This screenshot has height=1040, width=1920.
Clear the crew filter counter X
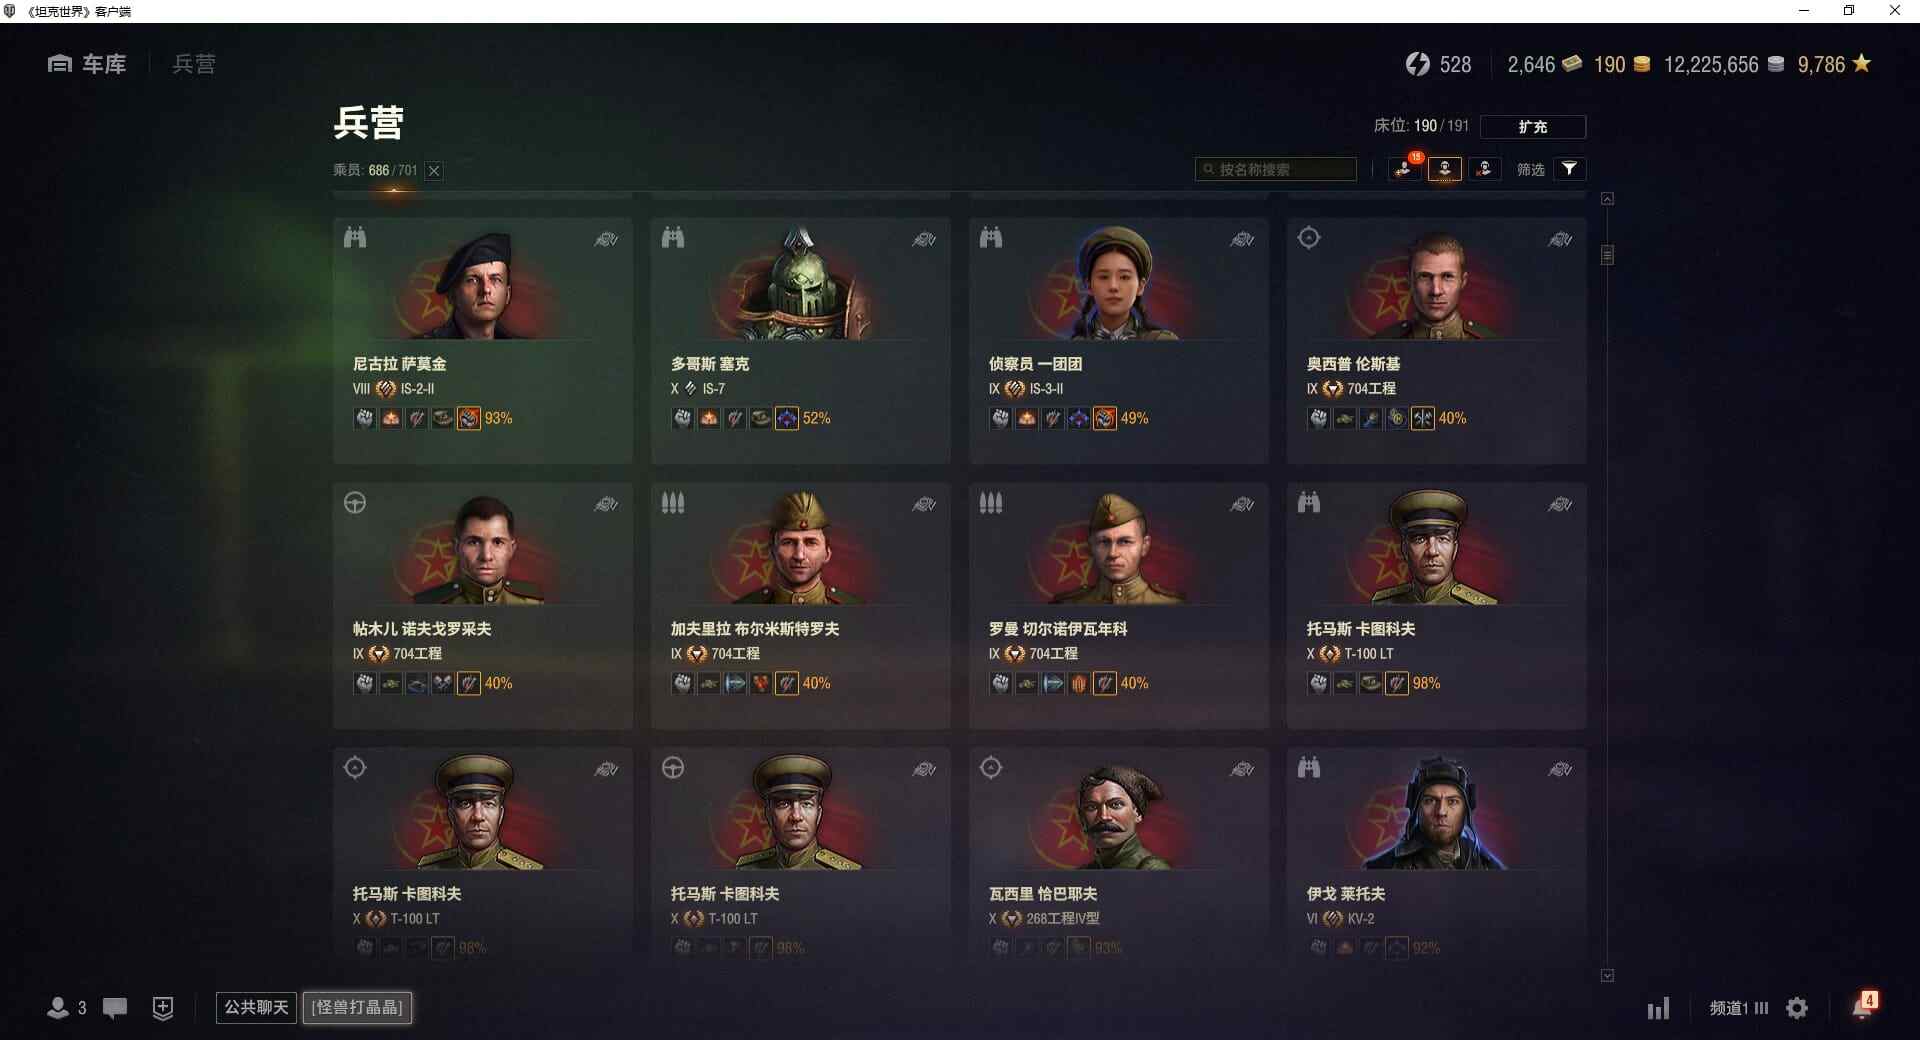pyautogui.click(x=434, y=171)
